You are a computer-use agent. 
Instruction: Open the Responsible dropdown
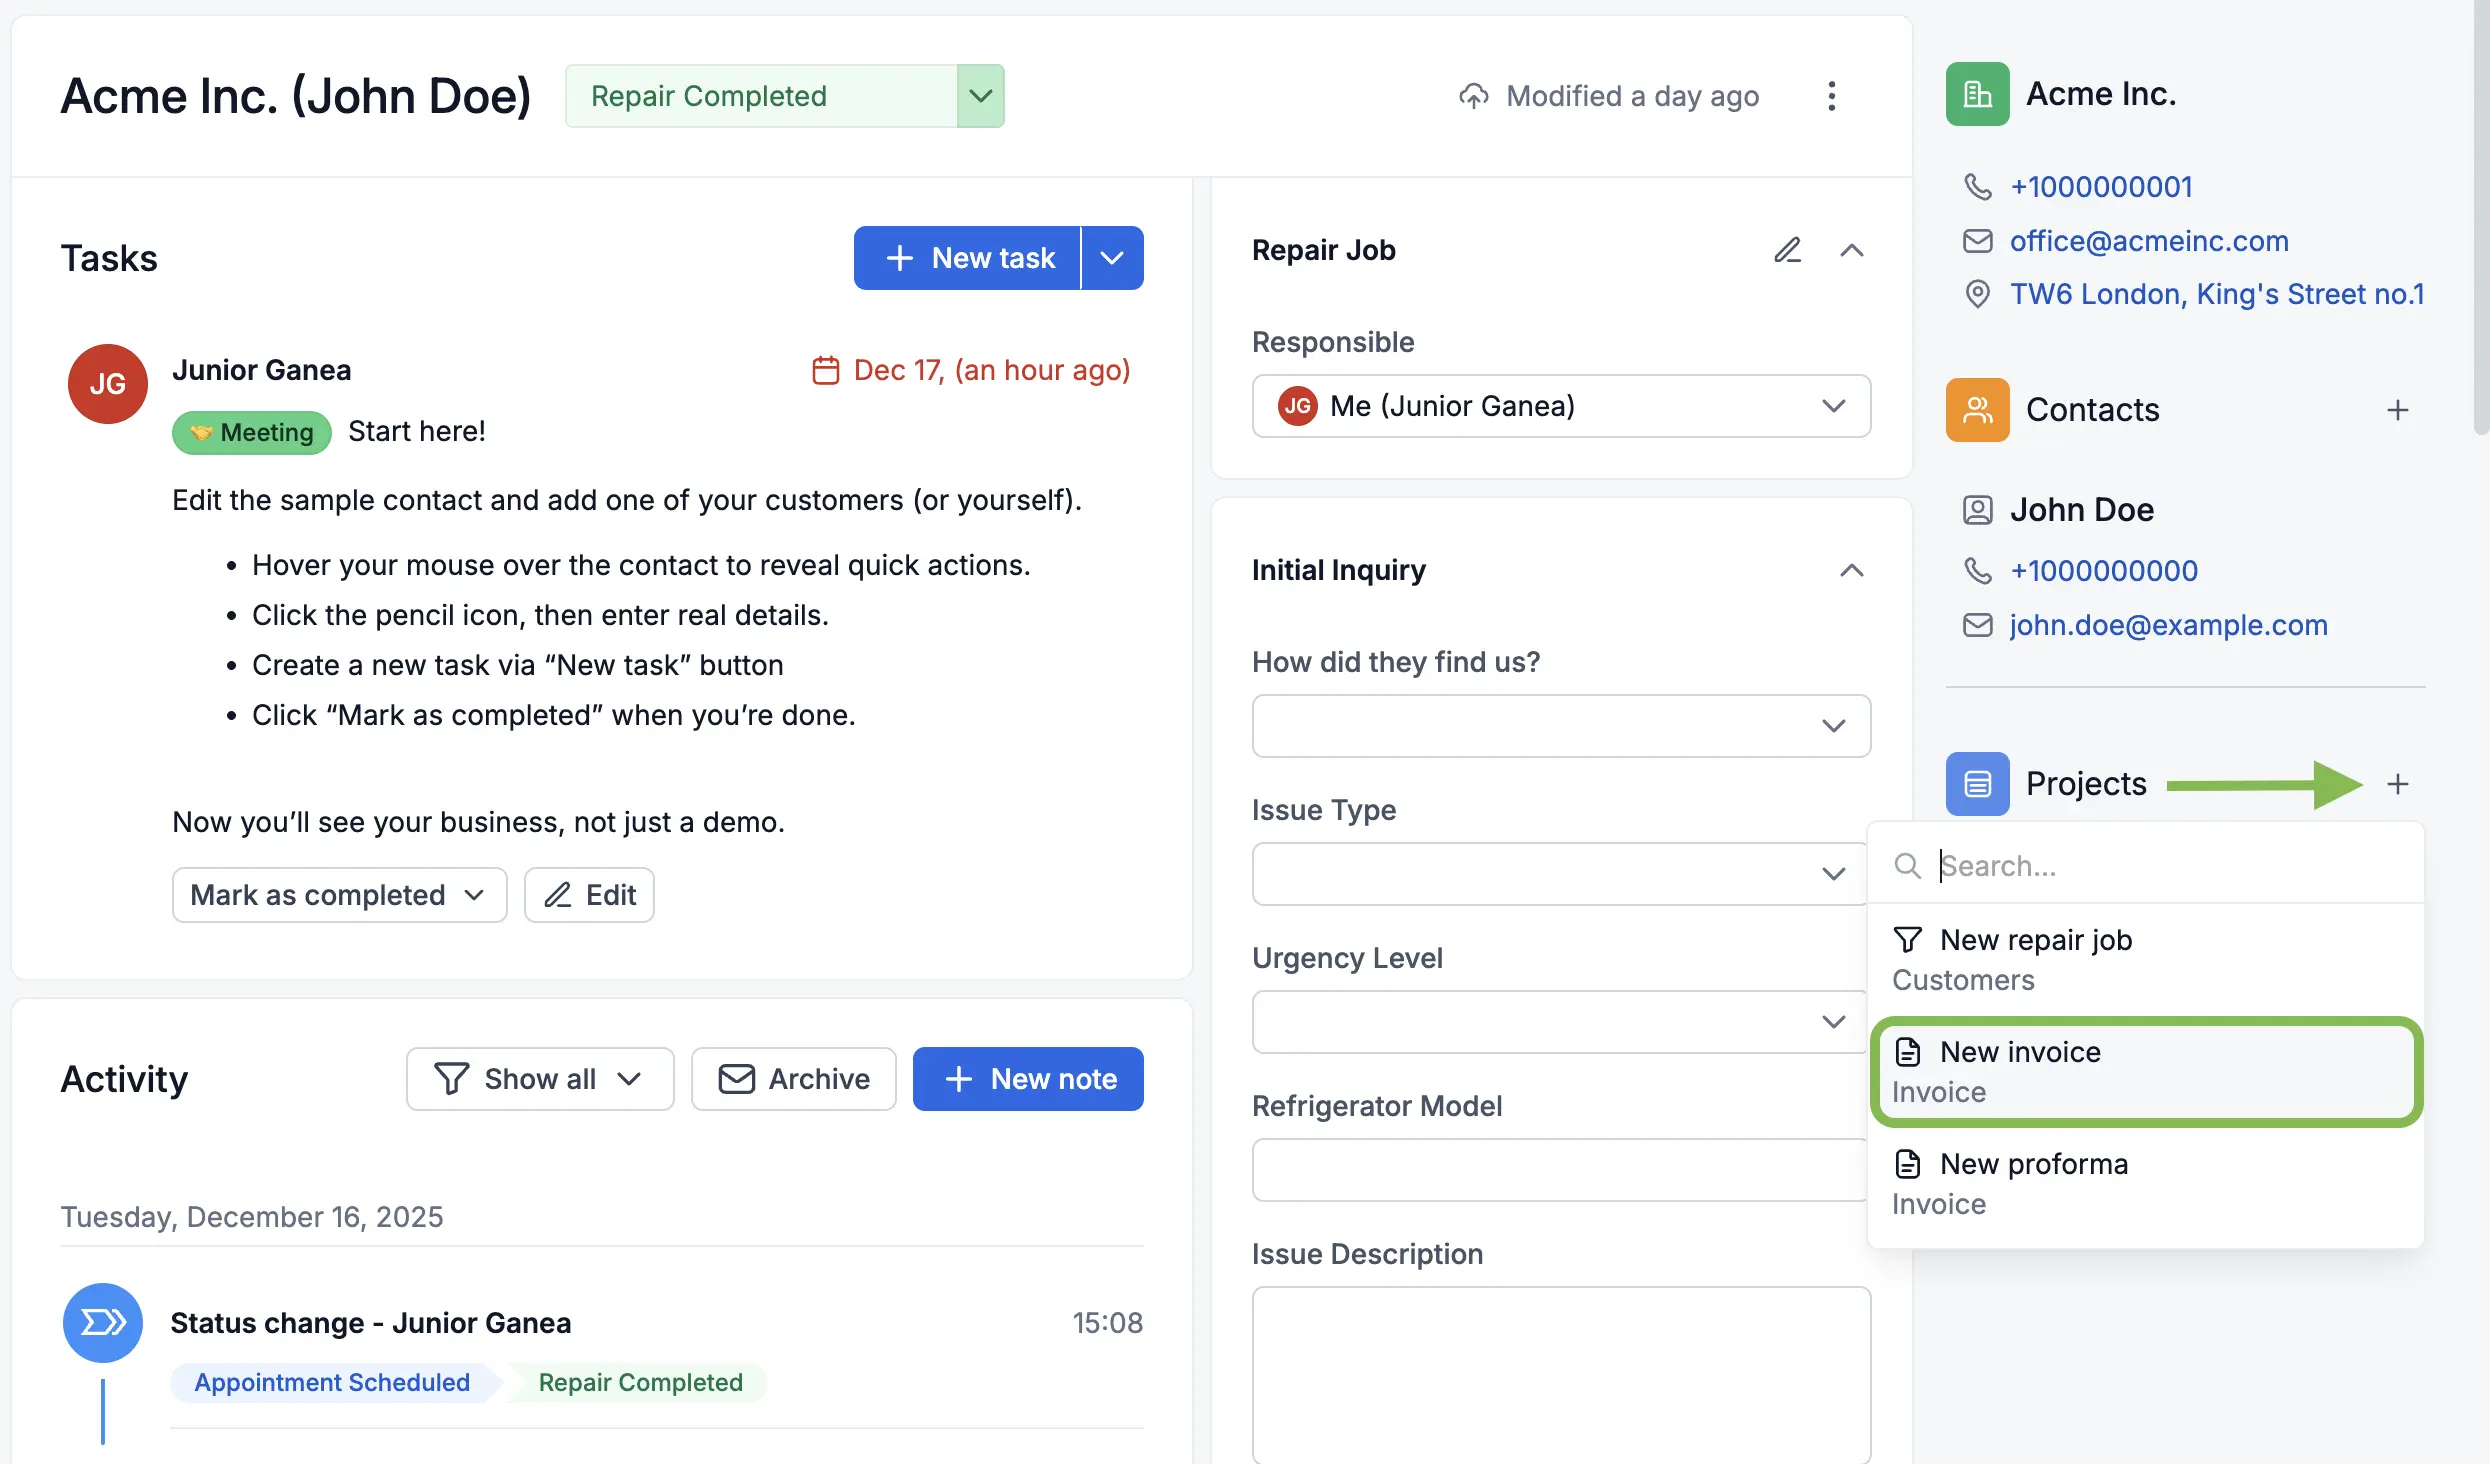1561,406
